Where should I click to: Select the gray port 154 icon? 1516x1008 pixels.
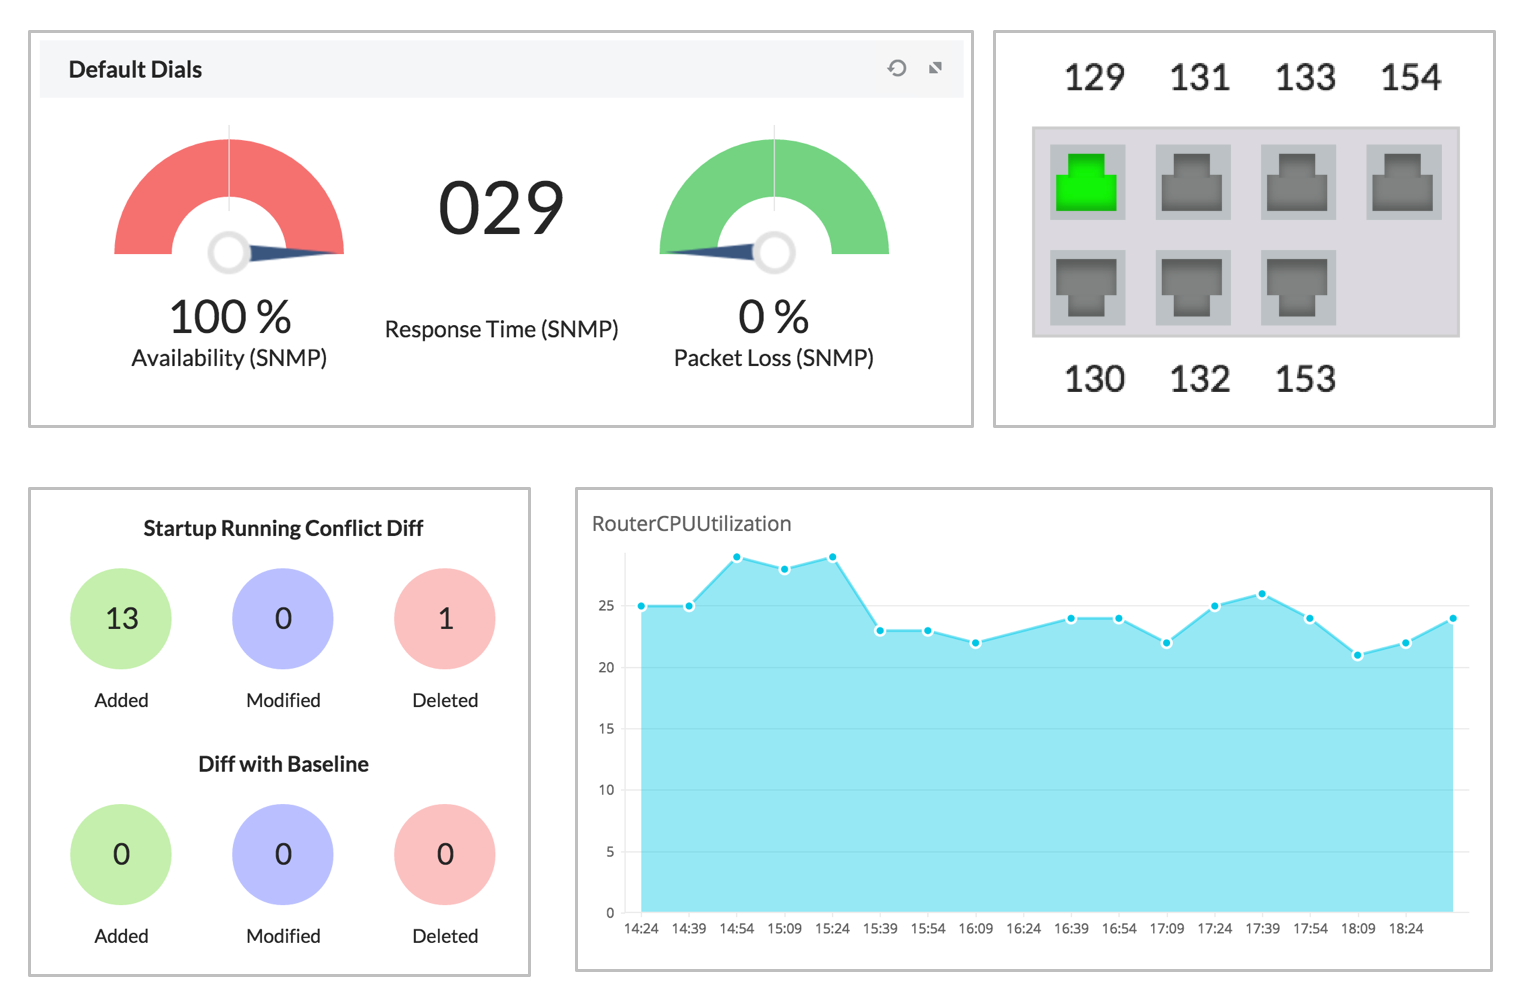click(x=1404, y=182)
